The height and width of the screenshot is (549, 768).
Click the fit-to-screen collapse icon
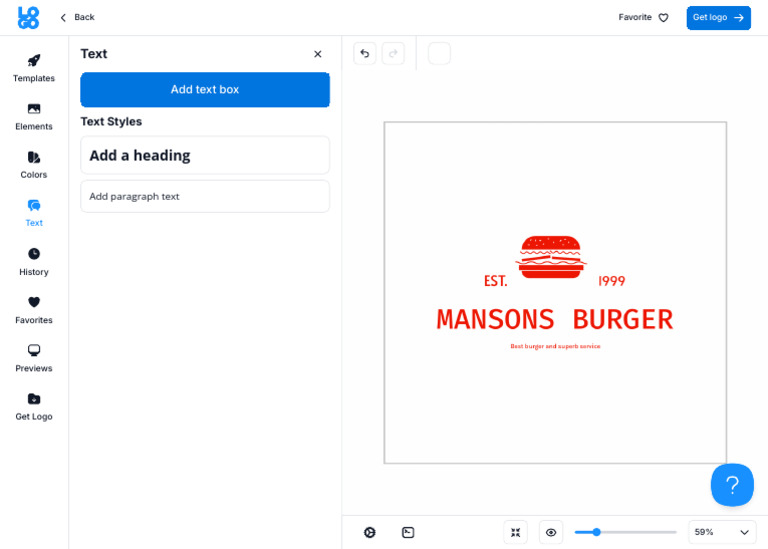point(515,532)
